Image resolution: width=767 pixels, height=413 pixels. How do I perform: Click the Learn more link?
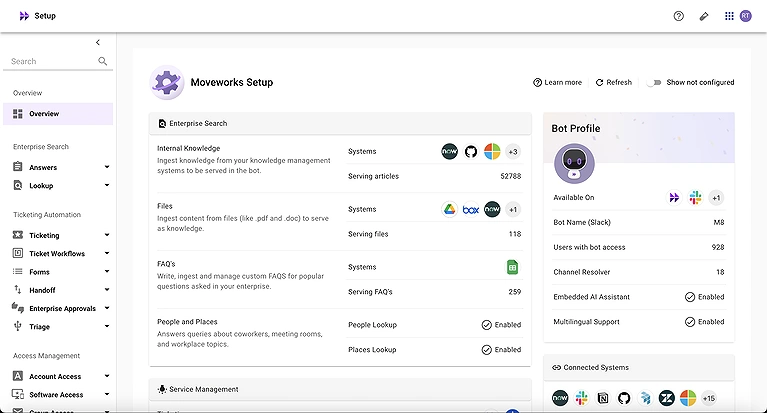[x=558, y=82]
